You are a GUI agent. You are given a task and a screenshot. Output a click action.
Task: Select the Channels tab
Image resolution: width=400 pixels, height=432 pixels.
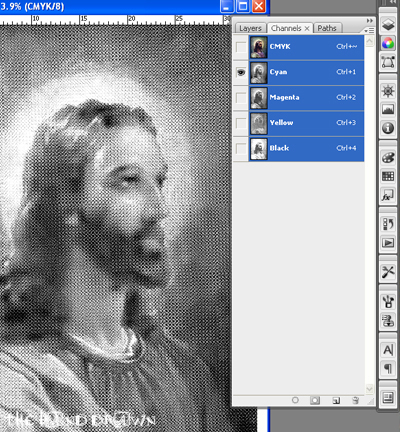tap(286, 28)
